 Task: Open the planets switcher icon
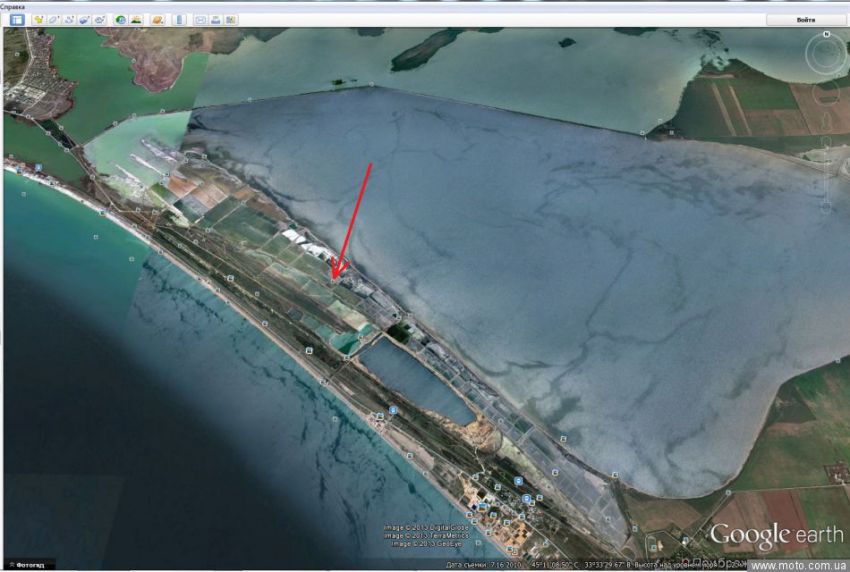click(x=157, y=20)
